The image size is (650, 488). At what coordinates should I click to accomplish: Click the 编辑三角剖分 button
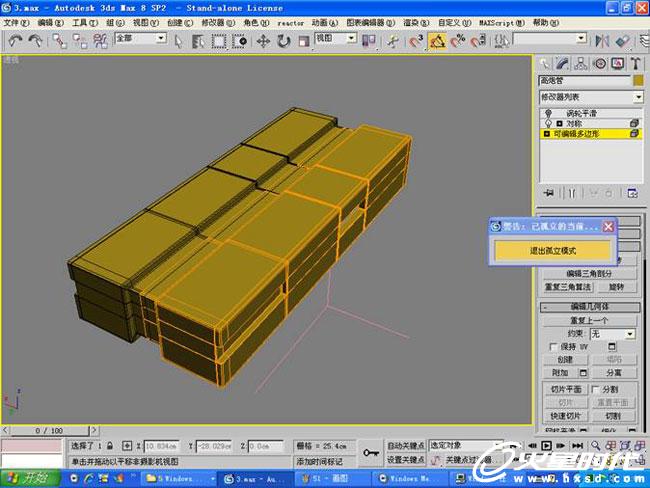[589, 274]
